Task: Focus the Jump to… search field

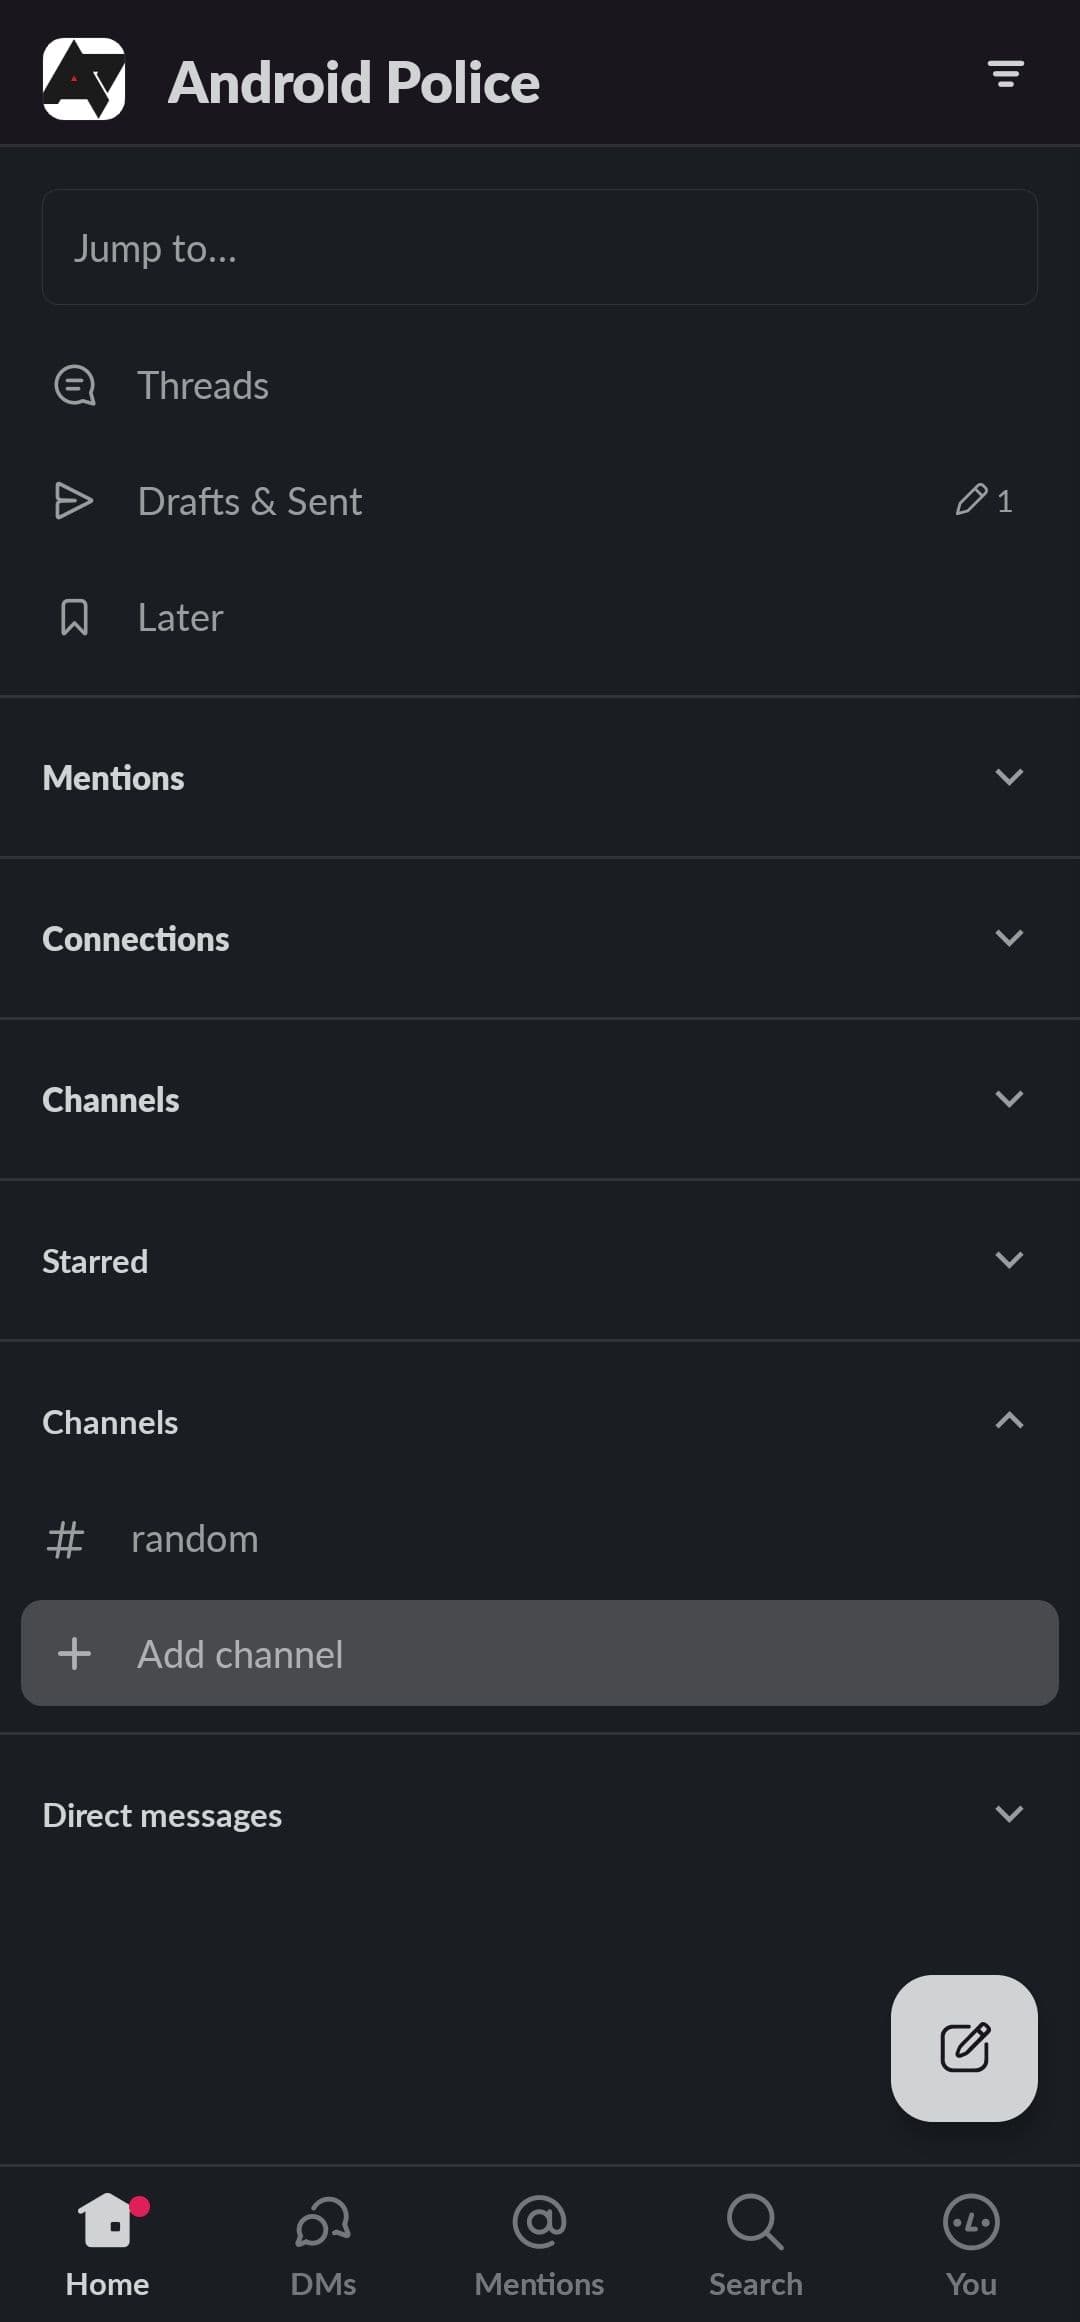Action: tap(539, 247)
